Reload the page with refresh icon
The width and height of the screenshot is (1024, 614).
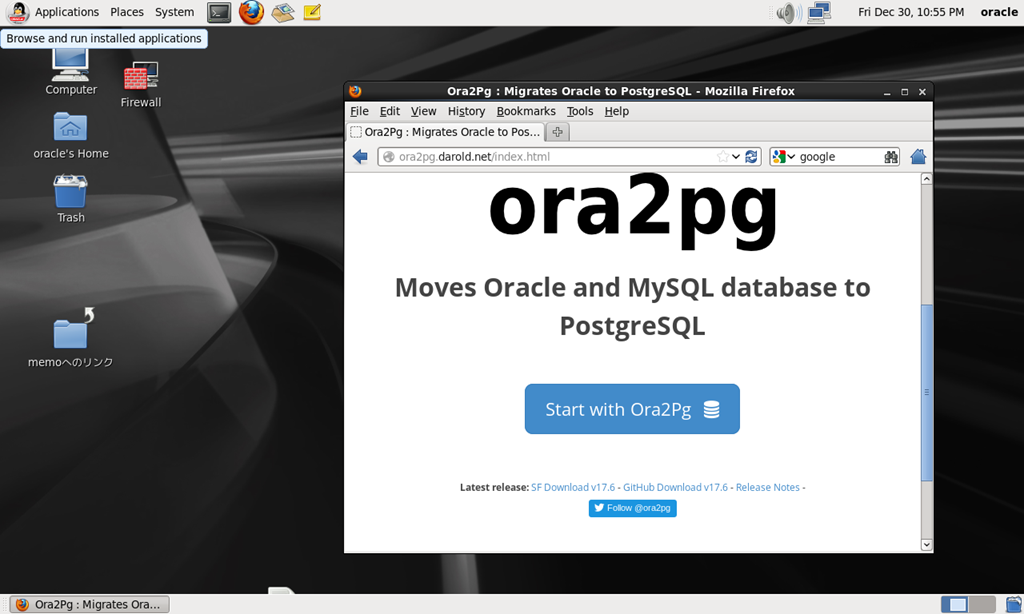751,157
